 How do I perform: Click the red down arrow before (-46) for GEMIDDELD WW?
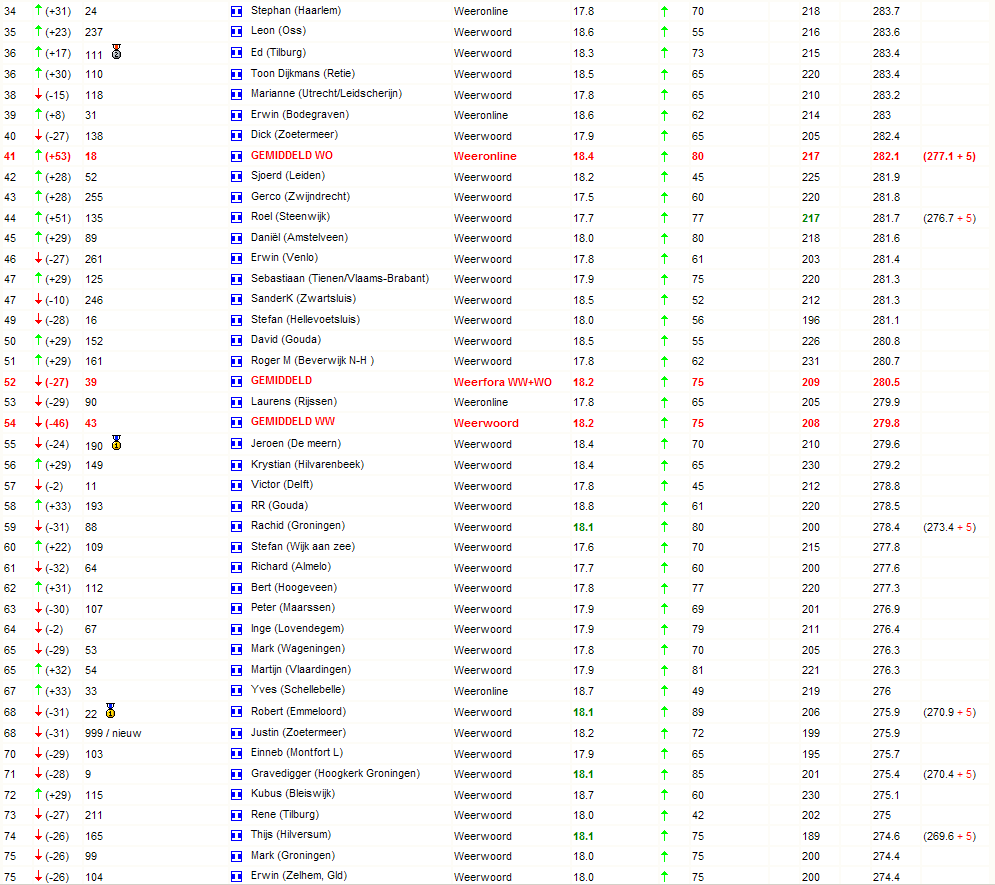pyautogui.click(x=38, y=423)
